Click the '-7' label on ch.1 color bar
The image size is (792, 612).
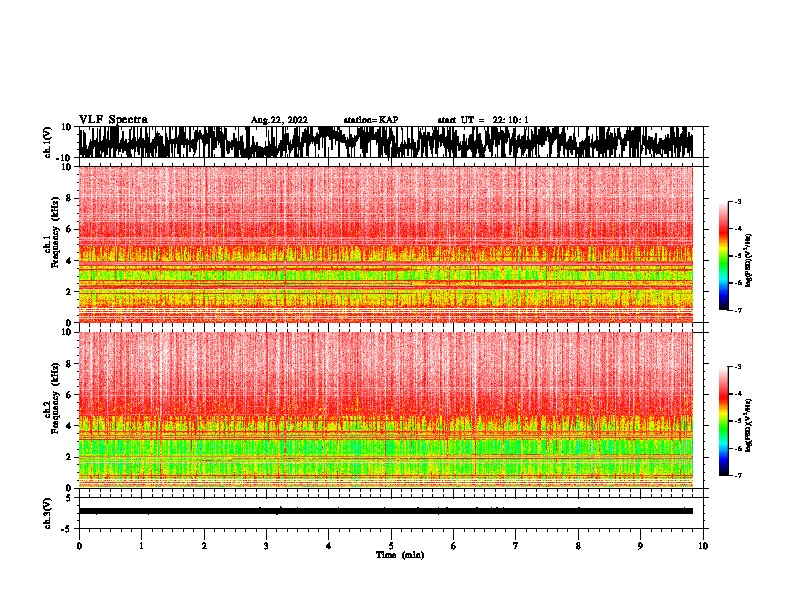coord(738,310)
